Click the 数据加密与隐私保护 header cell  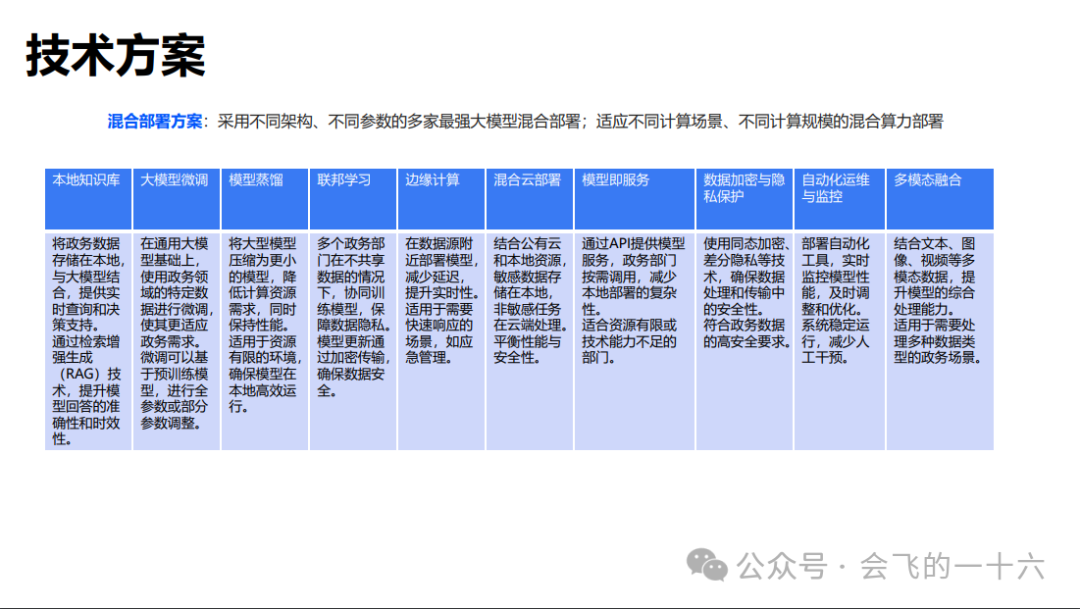pyautogui.click(x=745, y=198)
